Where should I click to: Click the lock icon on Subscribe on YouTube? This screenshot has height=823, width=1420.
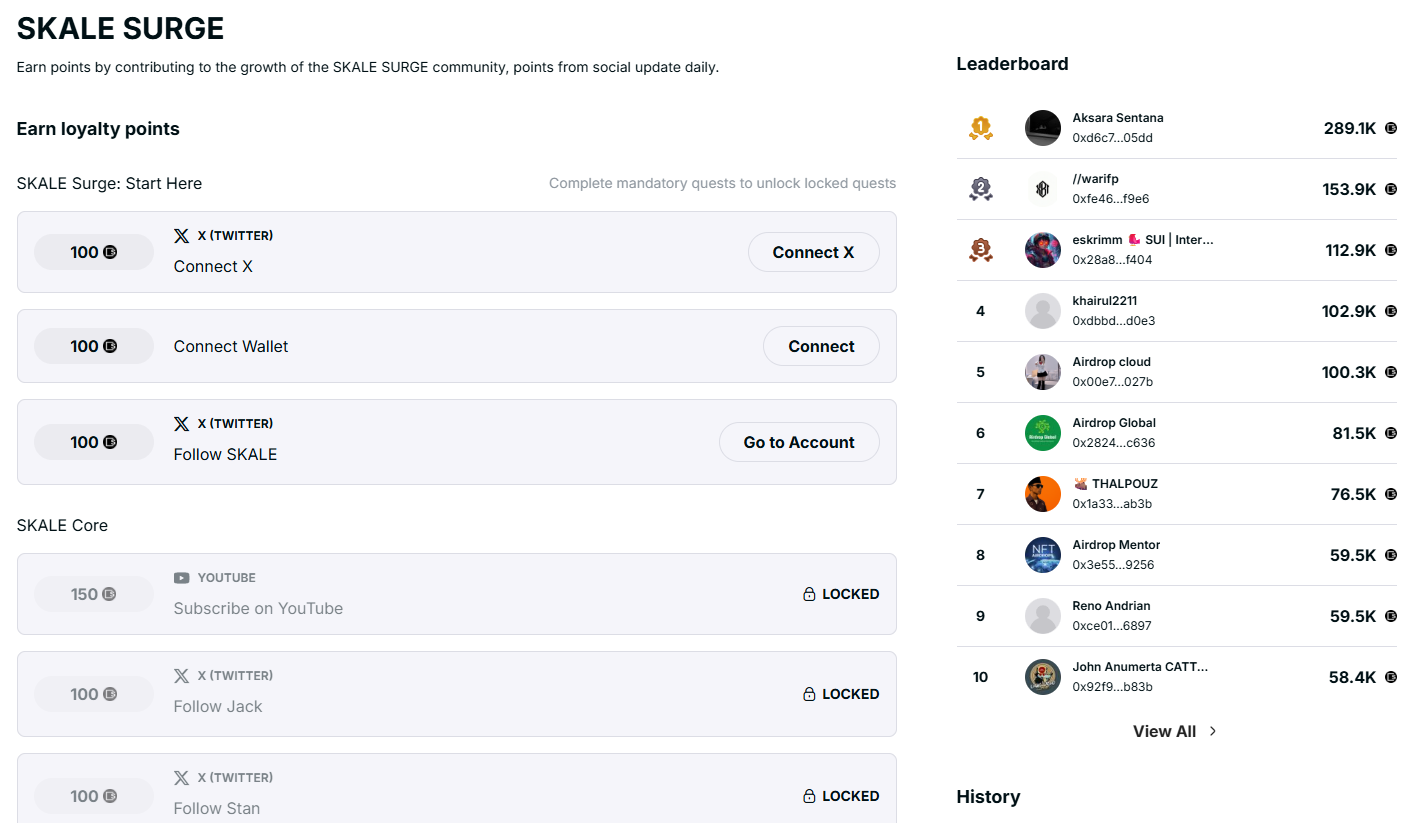pos(809,594)
